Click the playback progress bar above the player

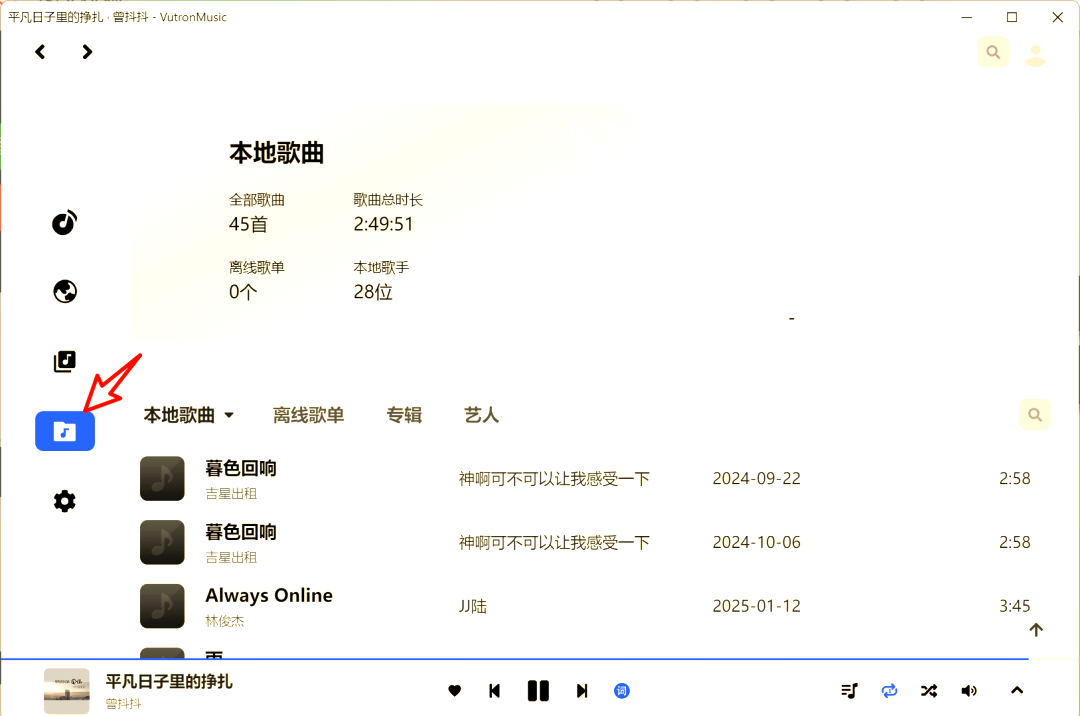(540, 658)
